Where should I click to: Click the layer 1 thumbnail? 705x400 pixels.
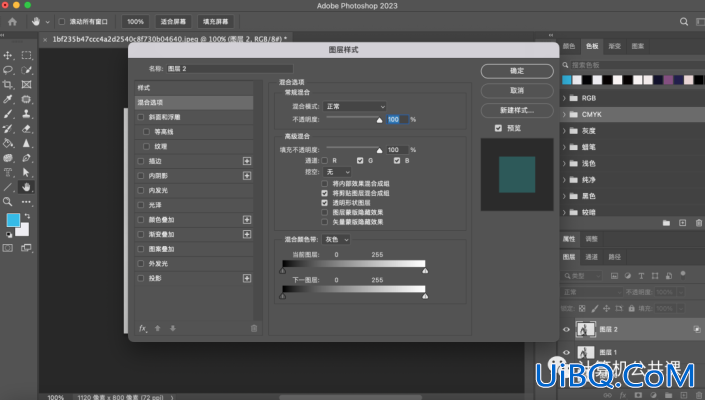tap(585, 352)
